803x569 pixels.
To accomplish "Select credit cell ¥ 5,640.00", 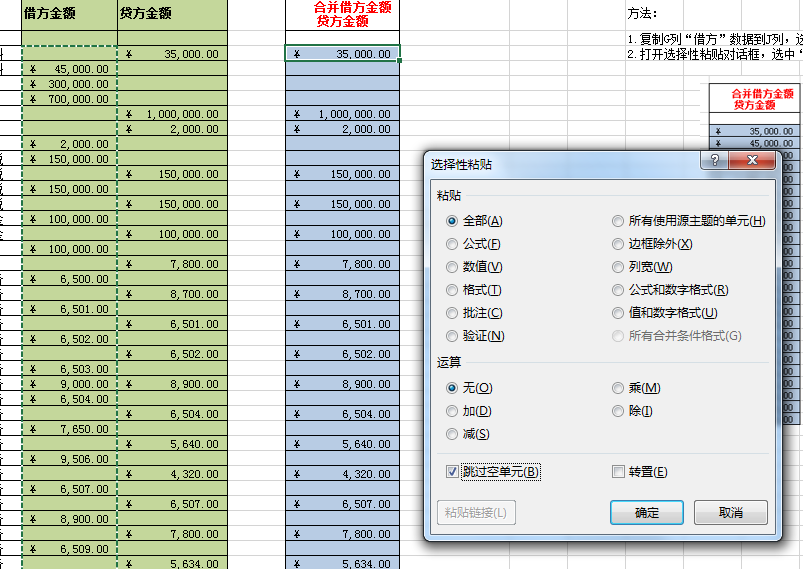I will (x=173, y=444).
